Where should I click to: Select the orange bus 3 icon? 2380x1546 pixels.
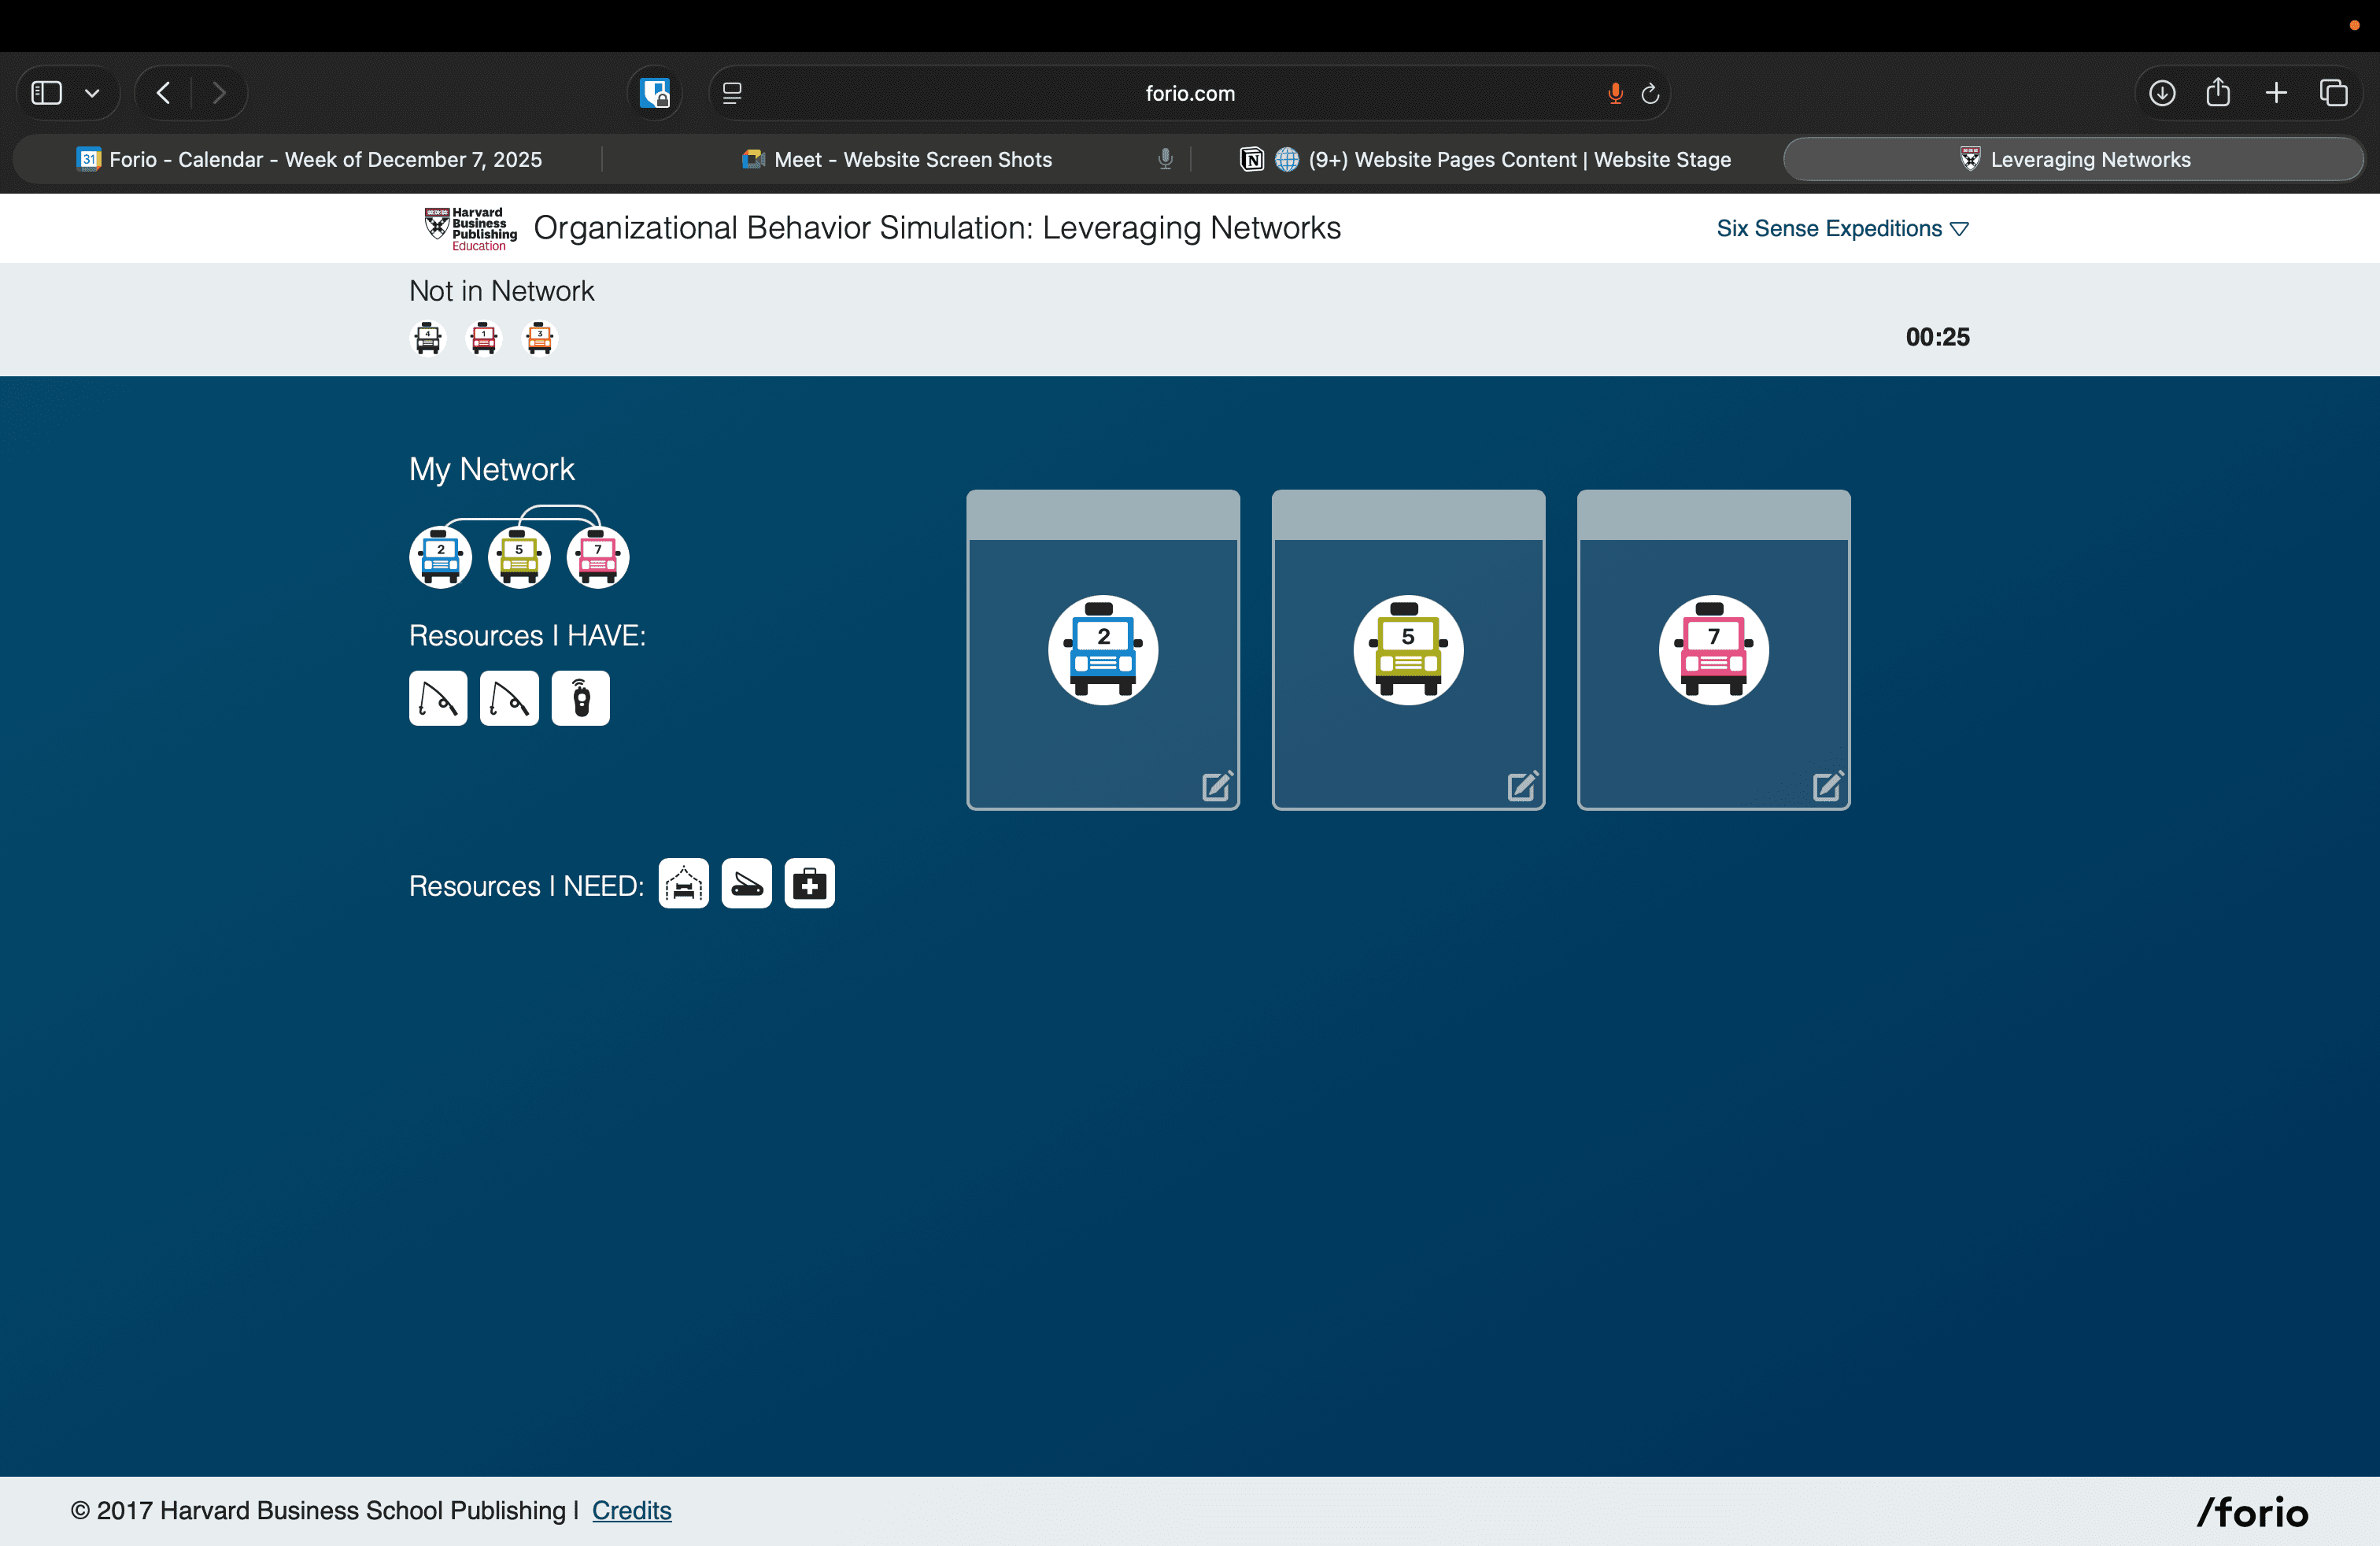tap(540, 338)
